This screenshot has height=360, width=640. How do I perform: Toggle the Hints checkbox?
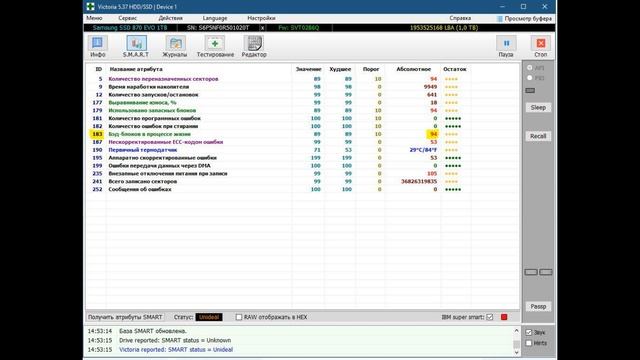tap(529, 343)
